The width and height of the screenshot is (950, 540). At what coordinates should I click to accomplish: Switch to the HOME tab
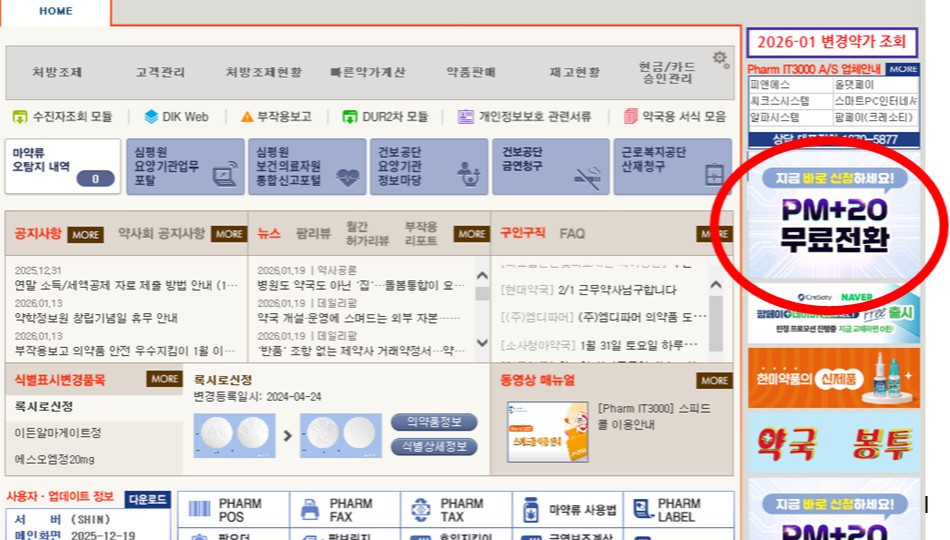(x=56, y=11)
